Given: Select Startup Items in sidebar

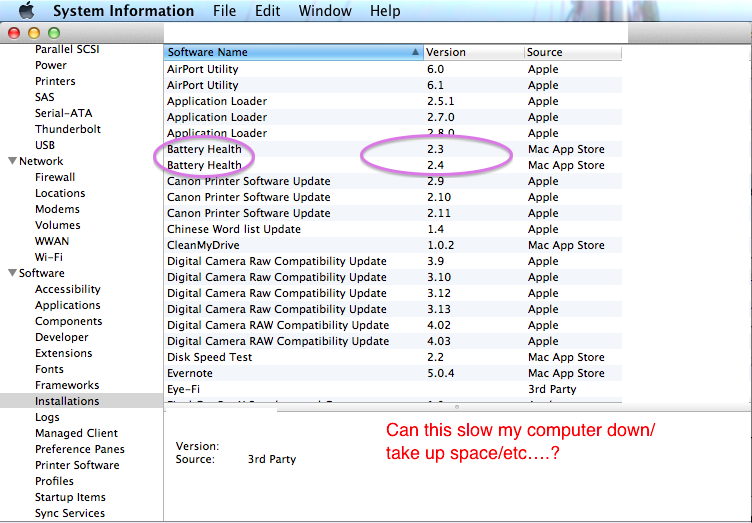Looking at the screenshot, I should coord(70,497).
